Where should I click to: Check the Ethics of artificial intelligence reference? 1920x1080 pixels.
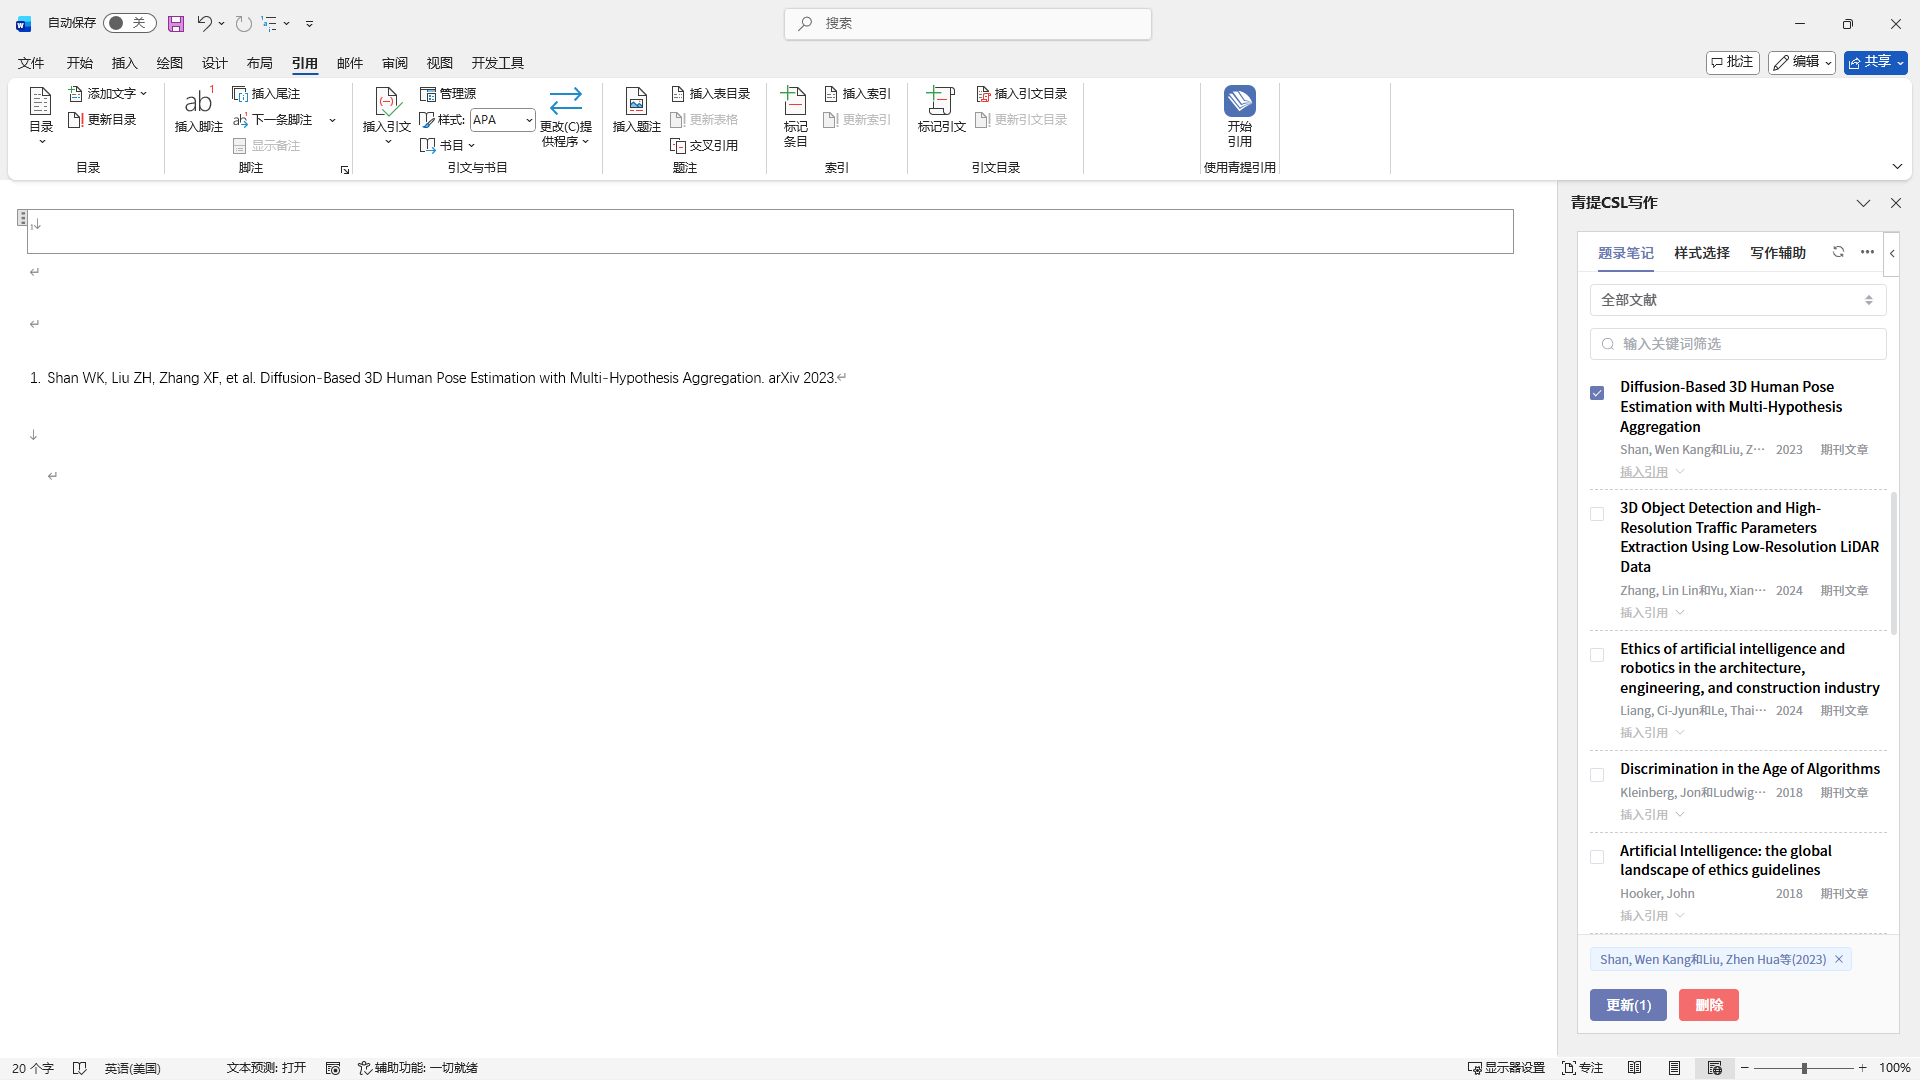coord(1597,655)
